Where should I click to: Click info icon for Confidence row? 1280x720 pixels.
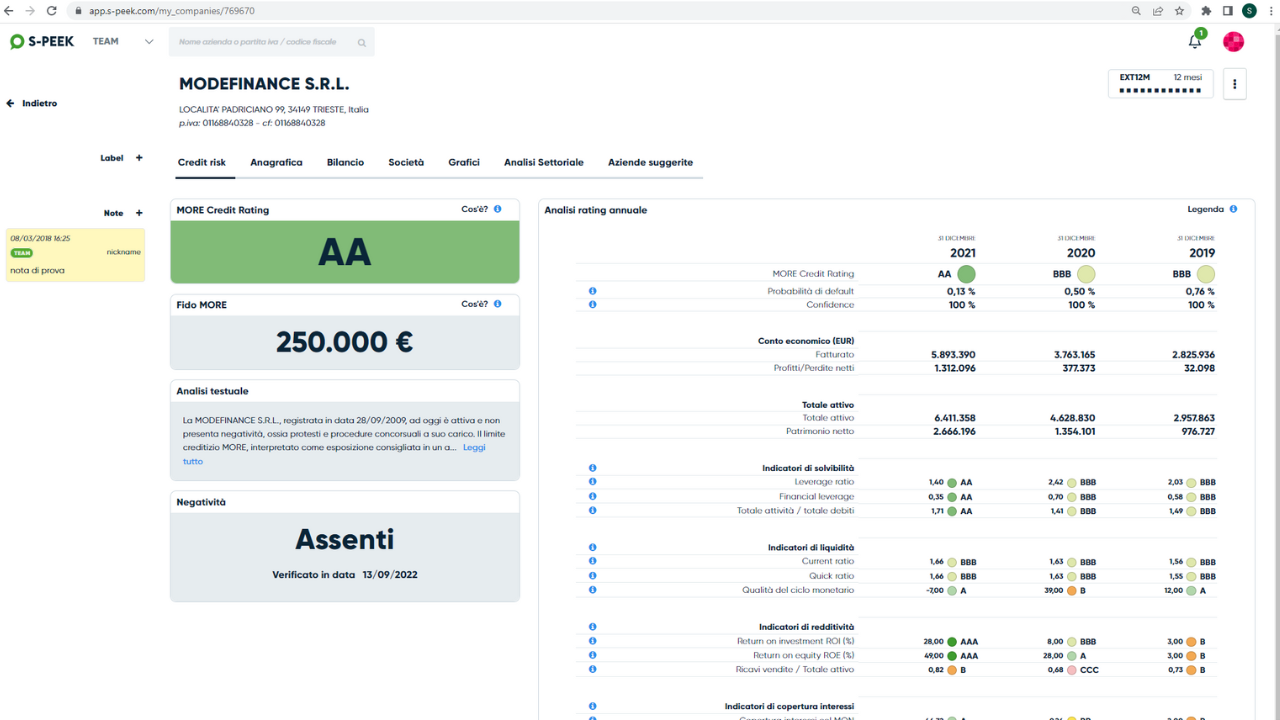pyautogui.click(x=593, y=305)
